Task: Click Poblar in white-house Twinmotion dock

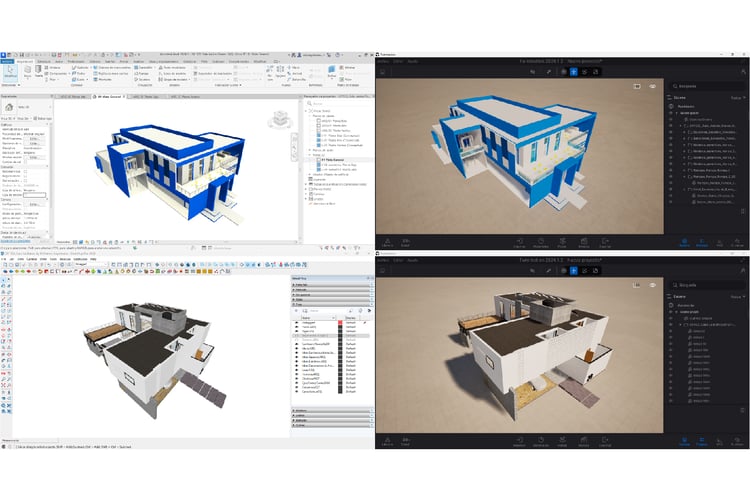Action: pos(562,442)
